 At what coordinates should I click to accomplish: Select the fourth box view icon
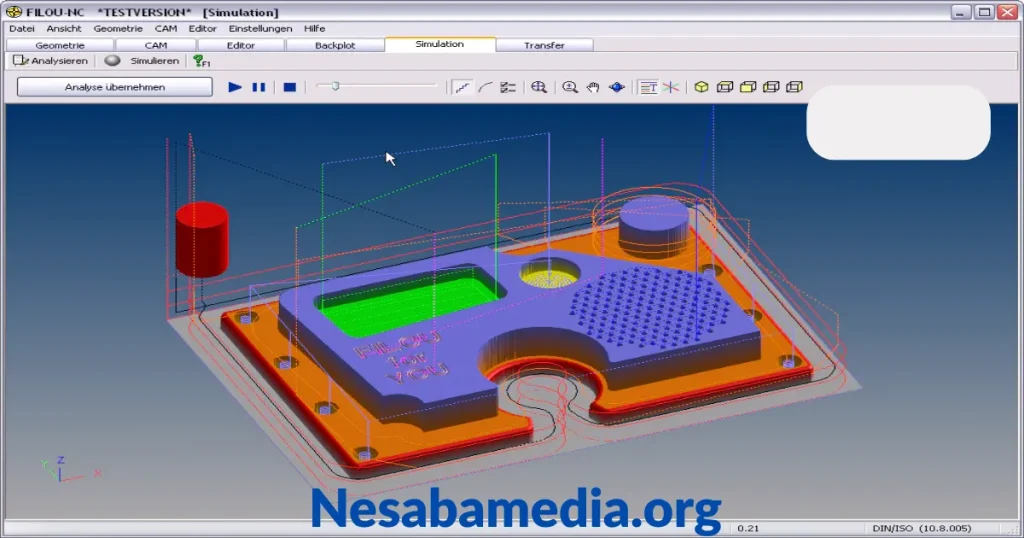pos(771,87)
